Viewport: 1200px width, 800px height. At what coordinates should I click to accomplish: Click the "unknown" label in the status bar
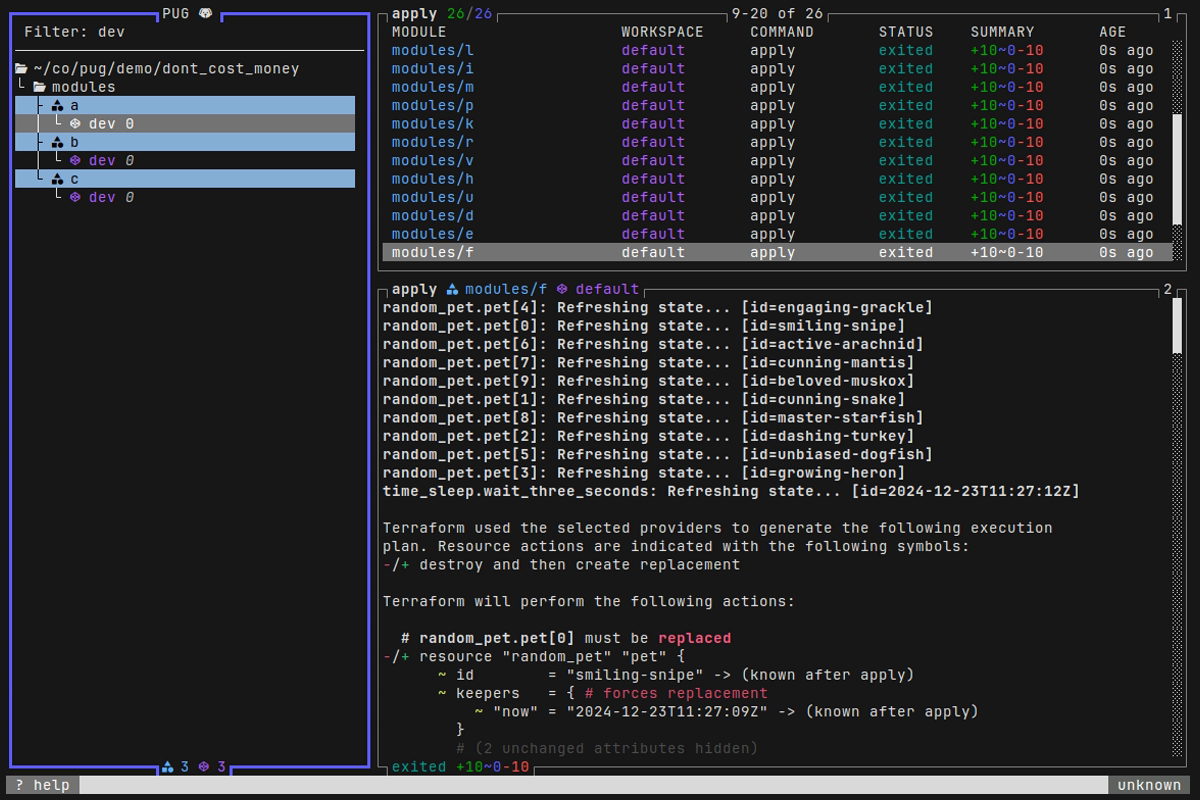tap(1148, 785)
